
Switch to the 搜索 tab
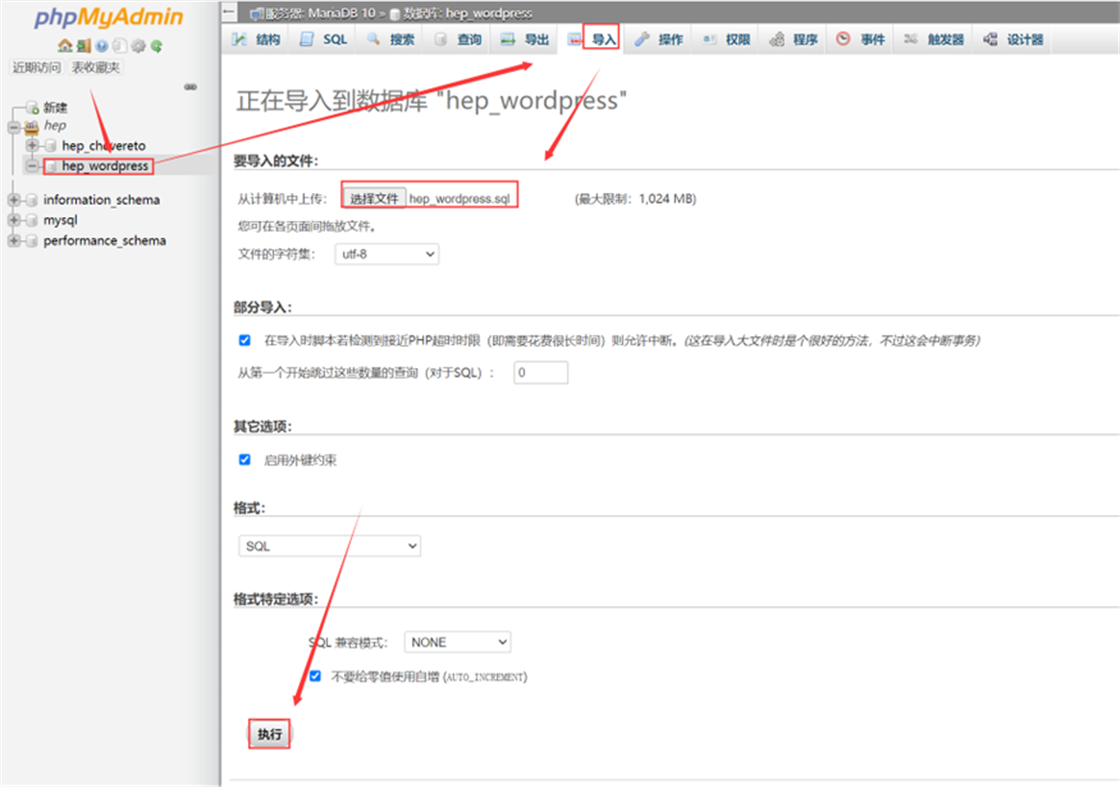coord(391,39)
